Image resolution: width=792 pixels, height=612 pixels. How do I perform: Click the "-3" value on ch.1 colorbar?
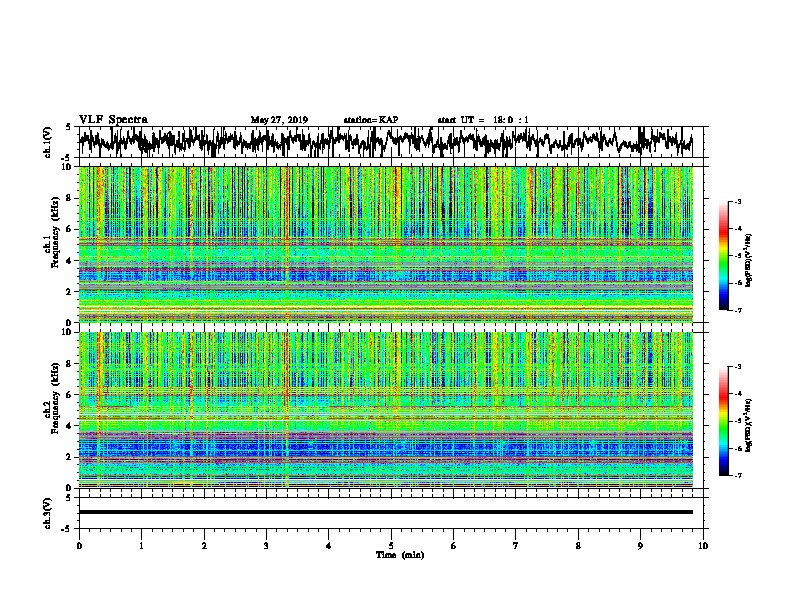pos(738,201)
